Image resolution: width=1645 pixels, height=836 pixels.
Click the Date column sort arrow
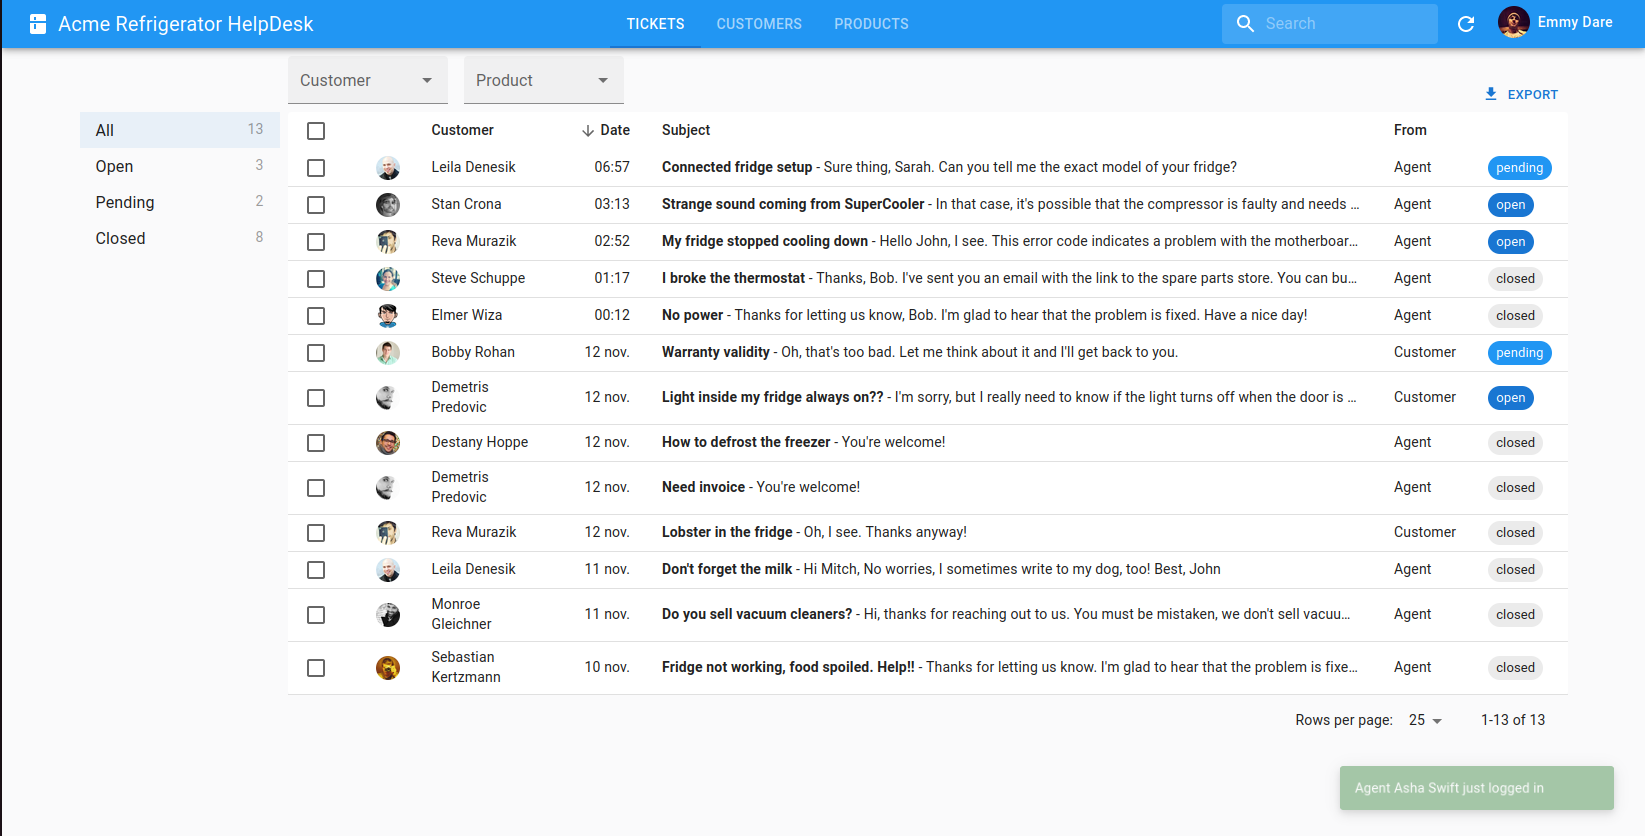pos(588,131)
